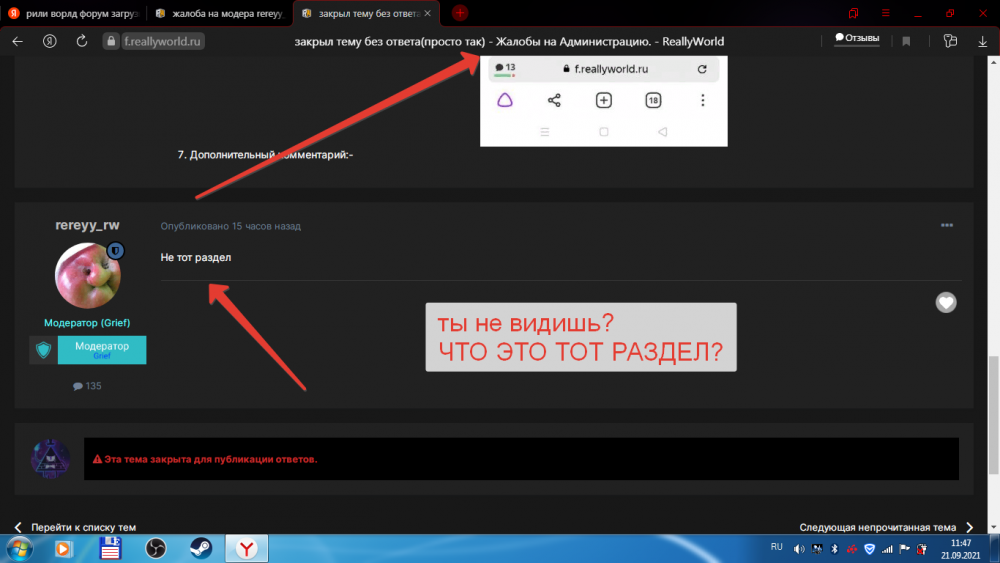Screen dimensions: 1000x563
Task: Go back with the browser back arrow
Action: click(17, 41)
